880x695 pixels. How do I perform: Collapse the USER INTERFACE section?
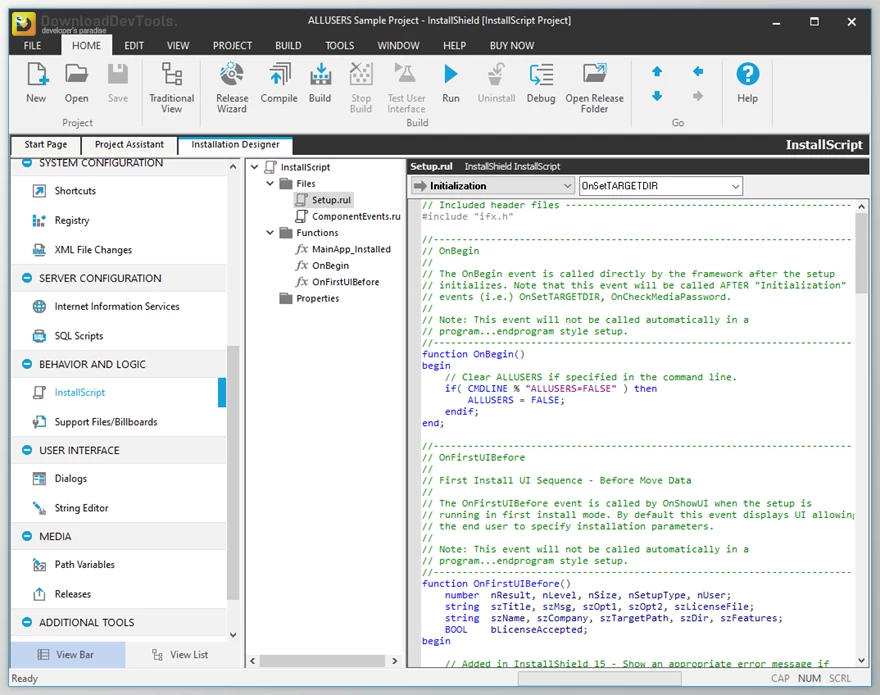point(26,450)
